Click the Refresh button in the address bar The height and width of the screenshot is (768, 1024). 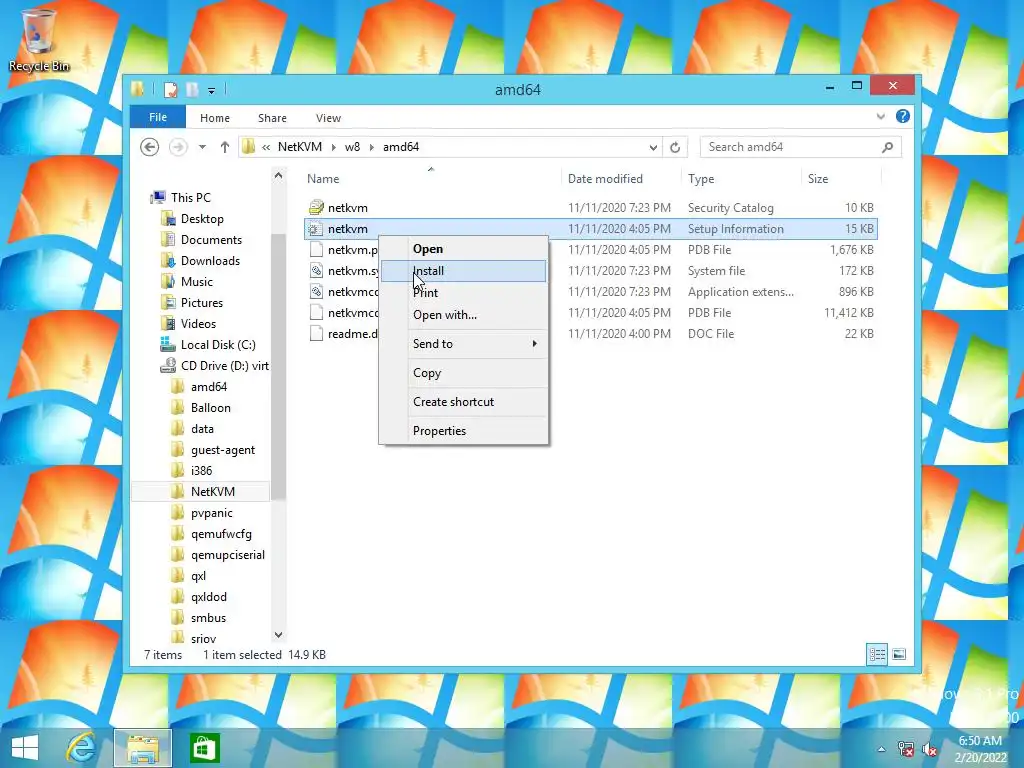(675, 147)
